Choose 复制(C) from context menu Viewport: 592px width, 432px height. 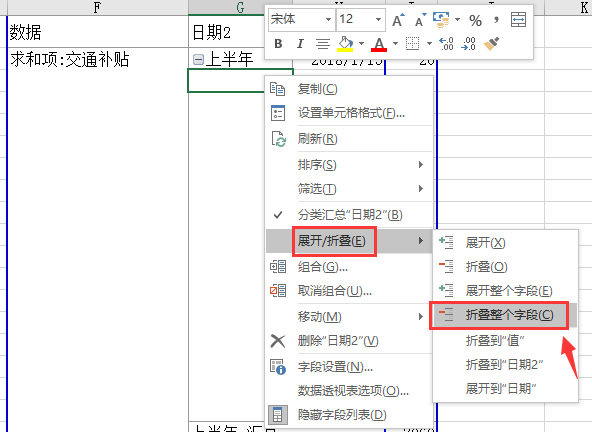pos(348,89)
